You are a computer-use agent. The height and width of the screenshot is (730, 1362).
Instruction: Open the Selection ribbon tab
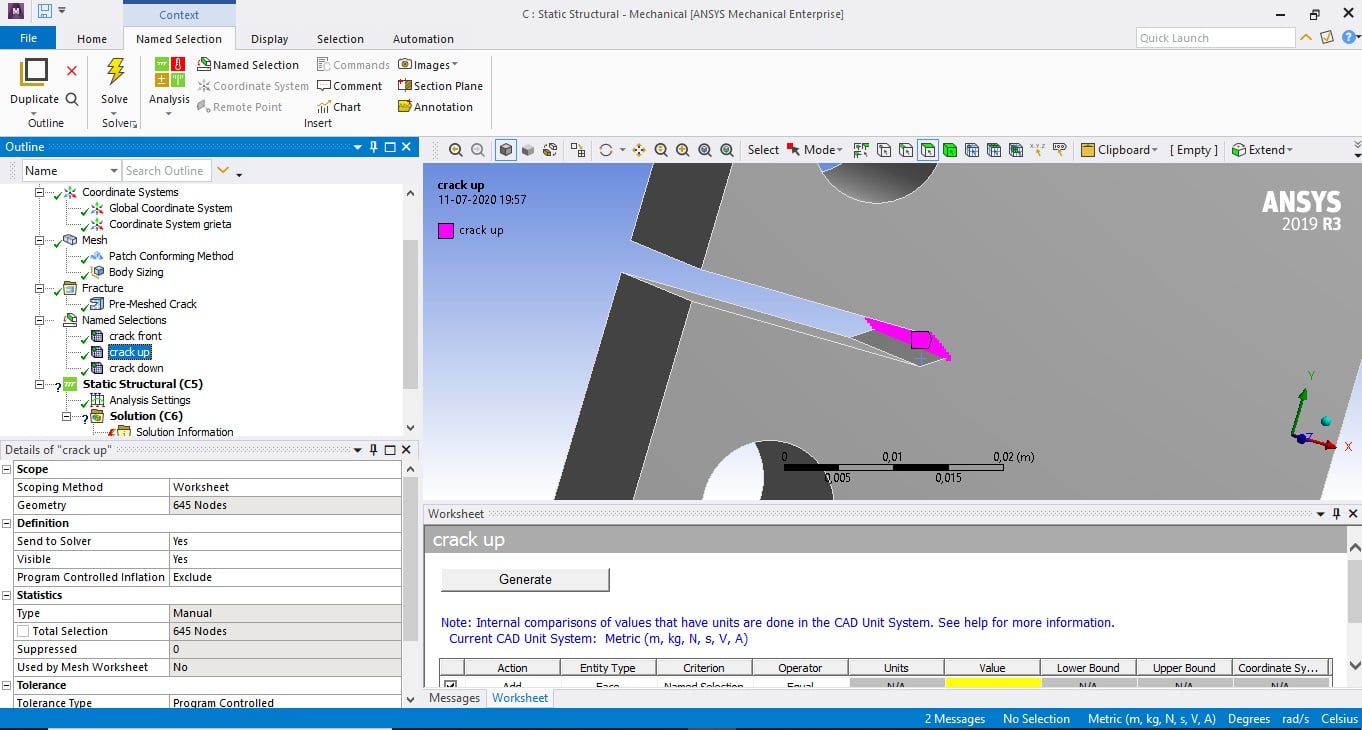coord(340,39)
